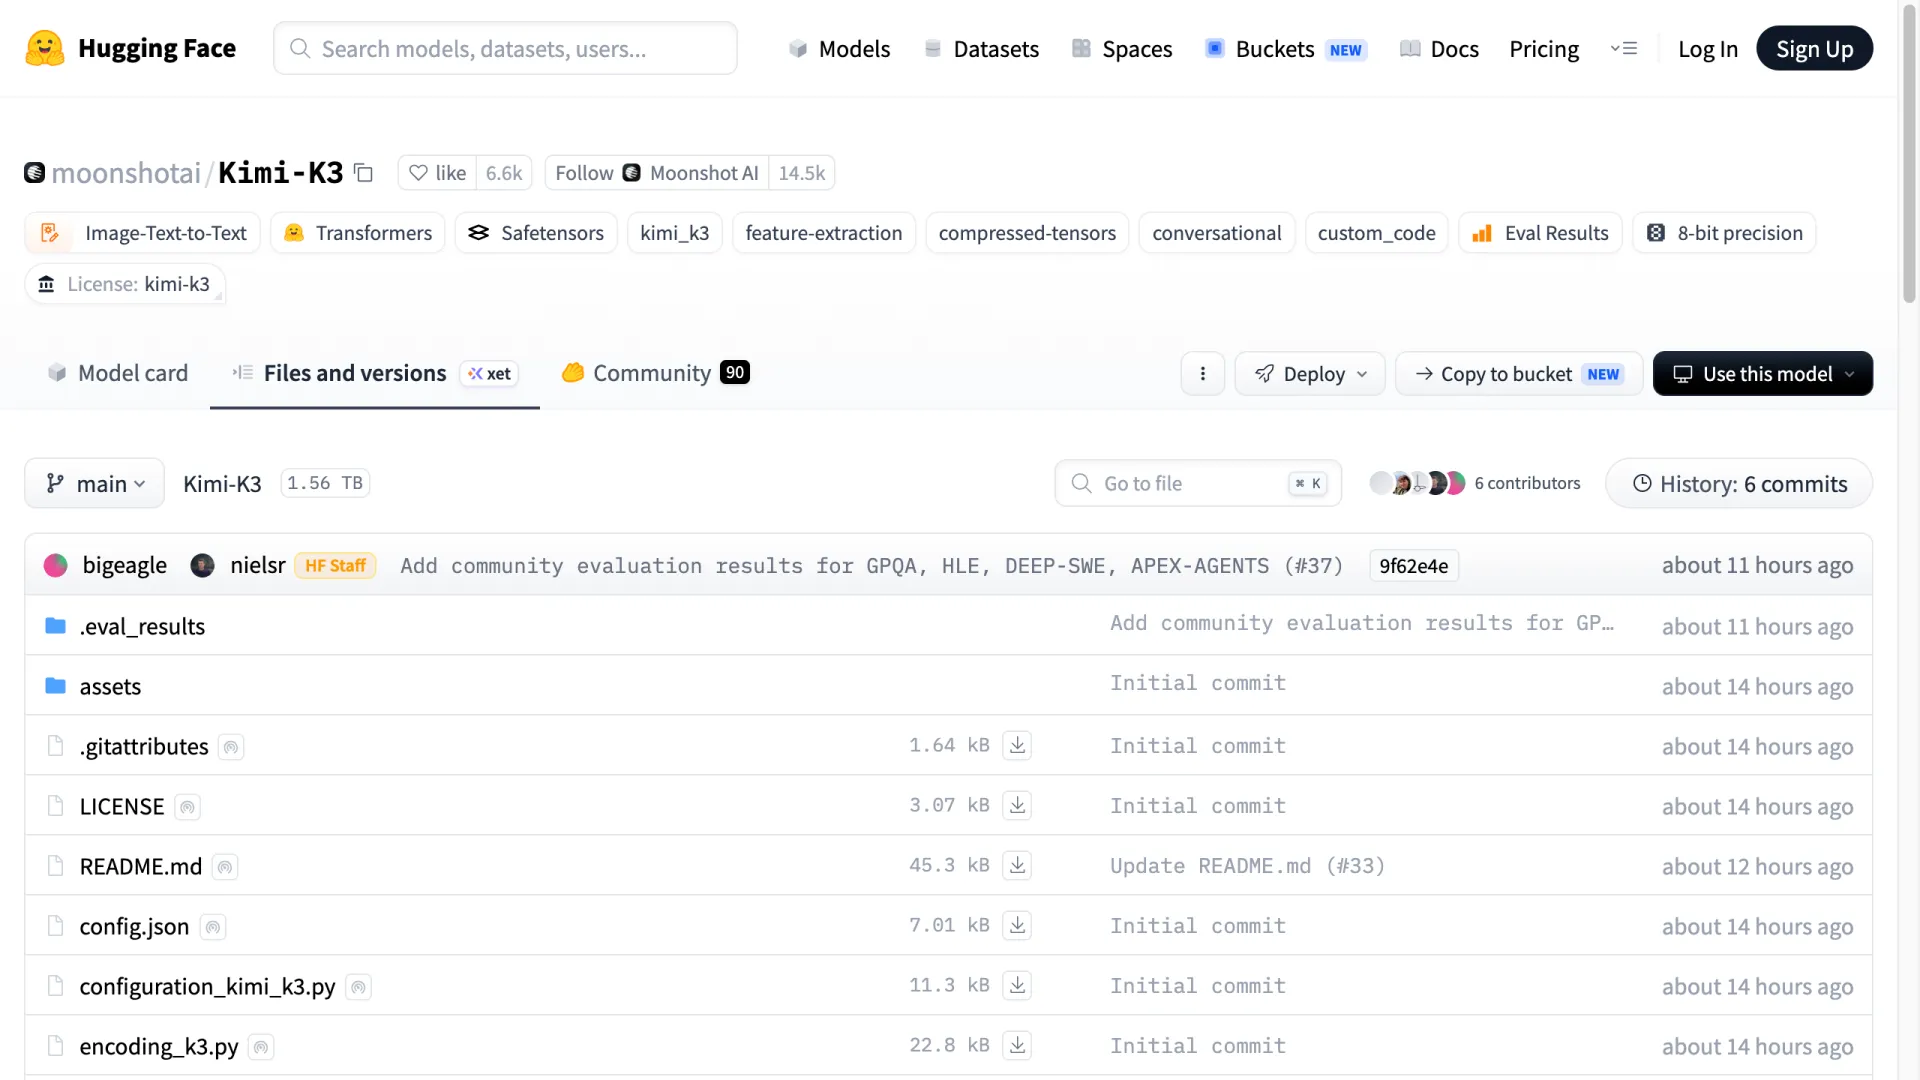Click the Image-Text-to-Text tag
The image size is (1920, 1080).
click(x=143, y=233)
